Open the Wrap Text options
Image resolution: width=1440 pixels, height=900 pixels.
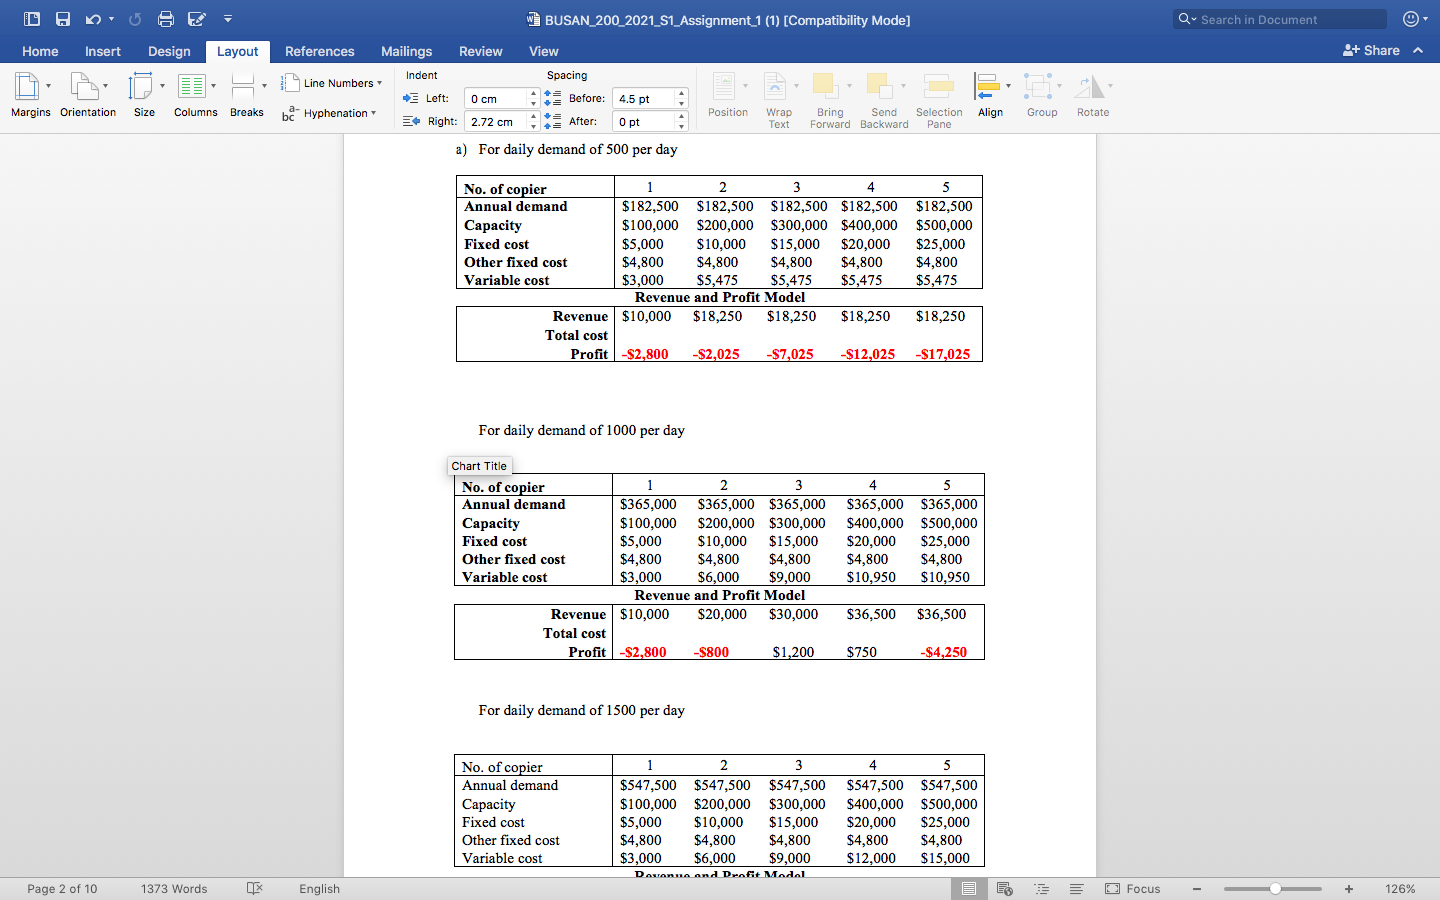pyautogui.click(x=779, y=100)
